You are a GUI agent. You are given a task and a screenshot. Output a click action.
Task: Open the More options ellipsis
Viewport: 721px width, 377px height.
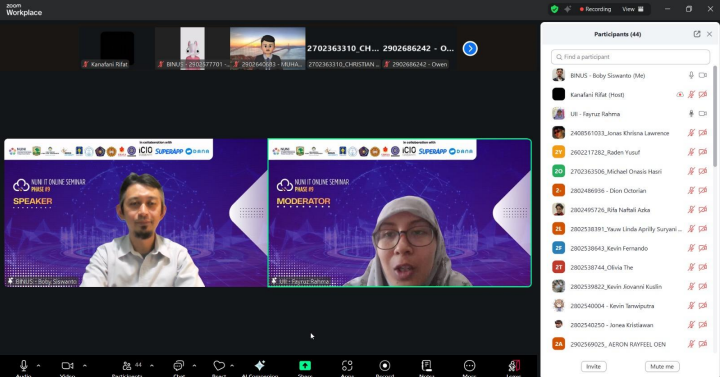(469, 366)
